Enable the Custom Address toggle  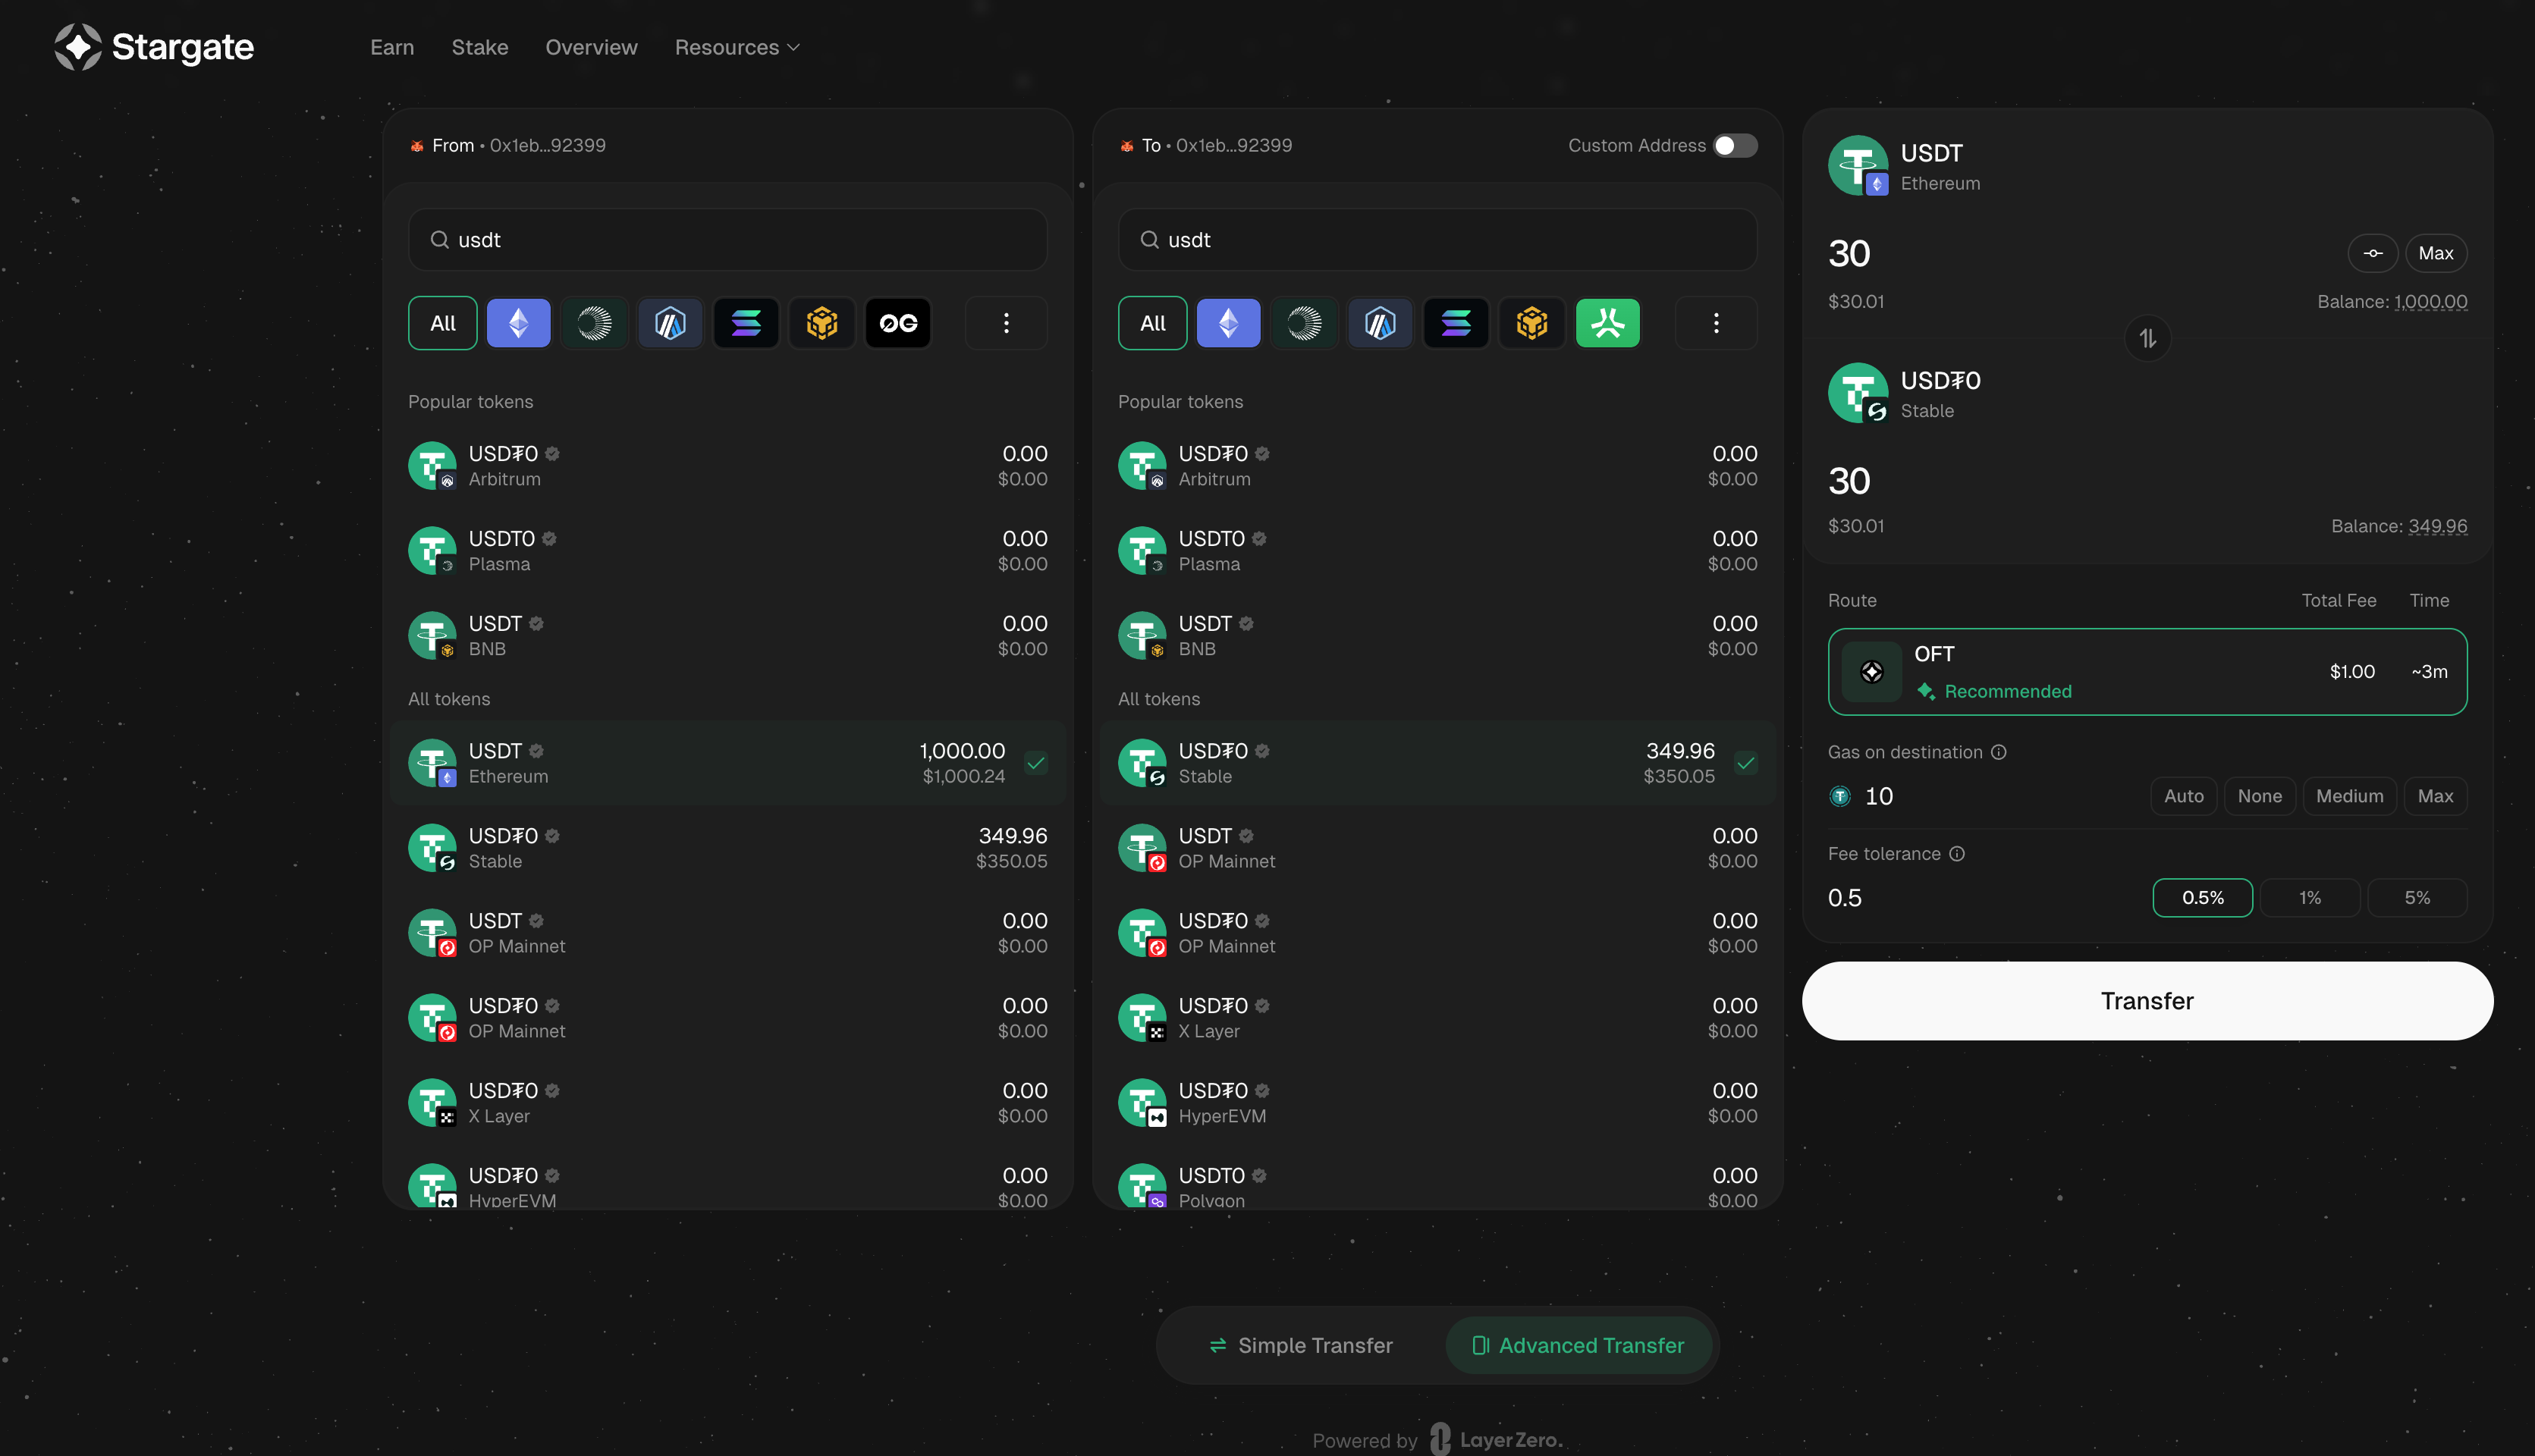[1735, 145]
